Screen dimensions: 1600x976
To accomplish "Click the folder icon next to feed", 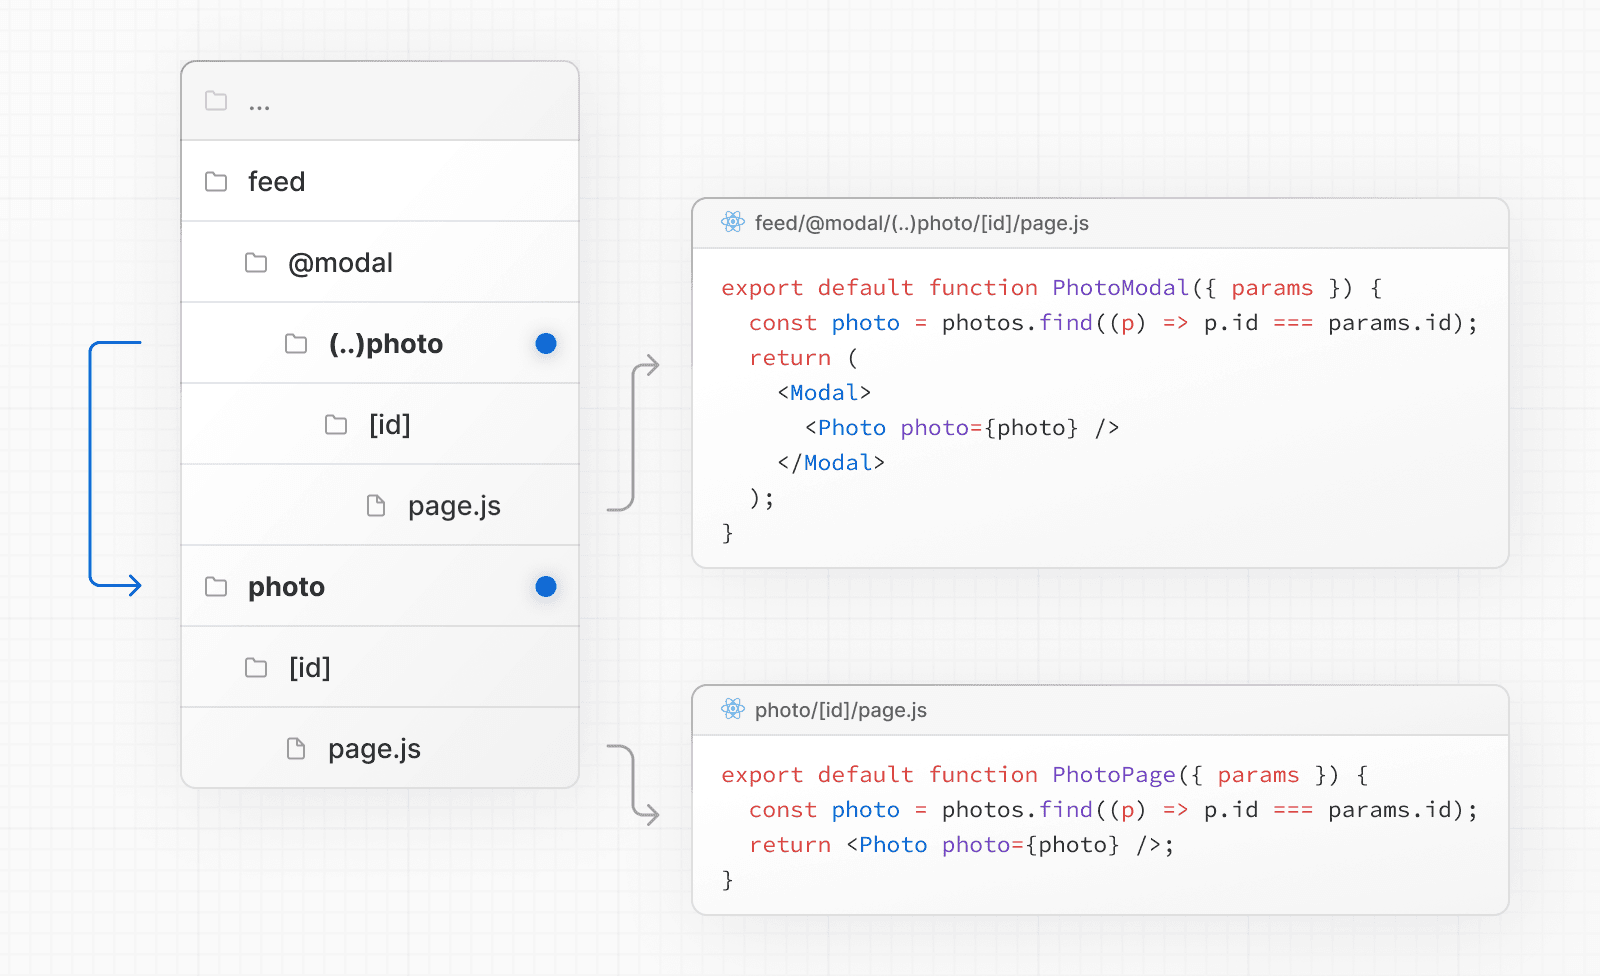I will [x=216, y=181].
